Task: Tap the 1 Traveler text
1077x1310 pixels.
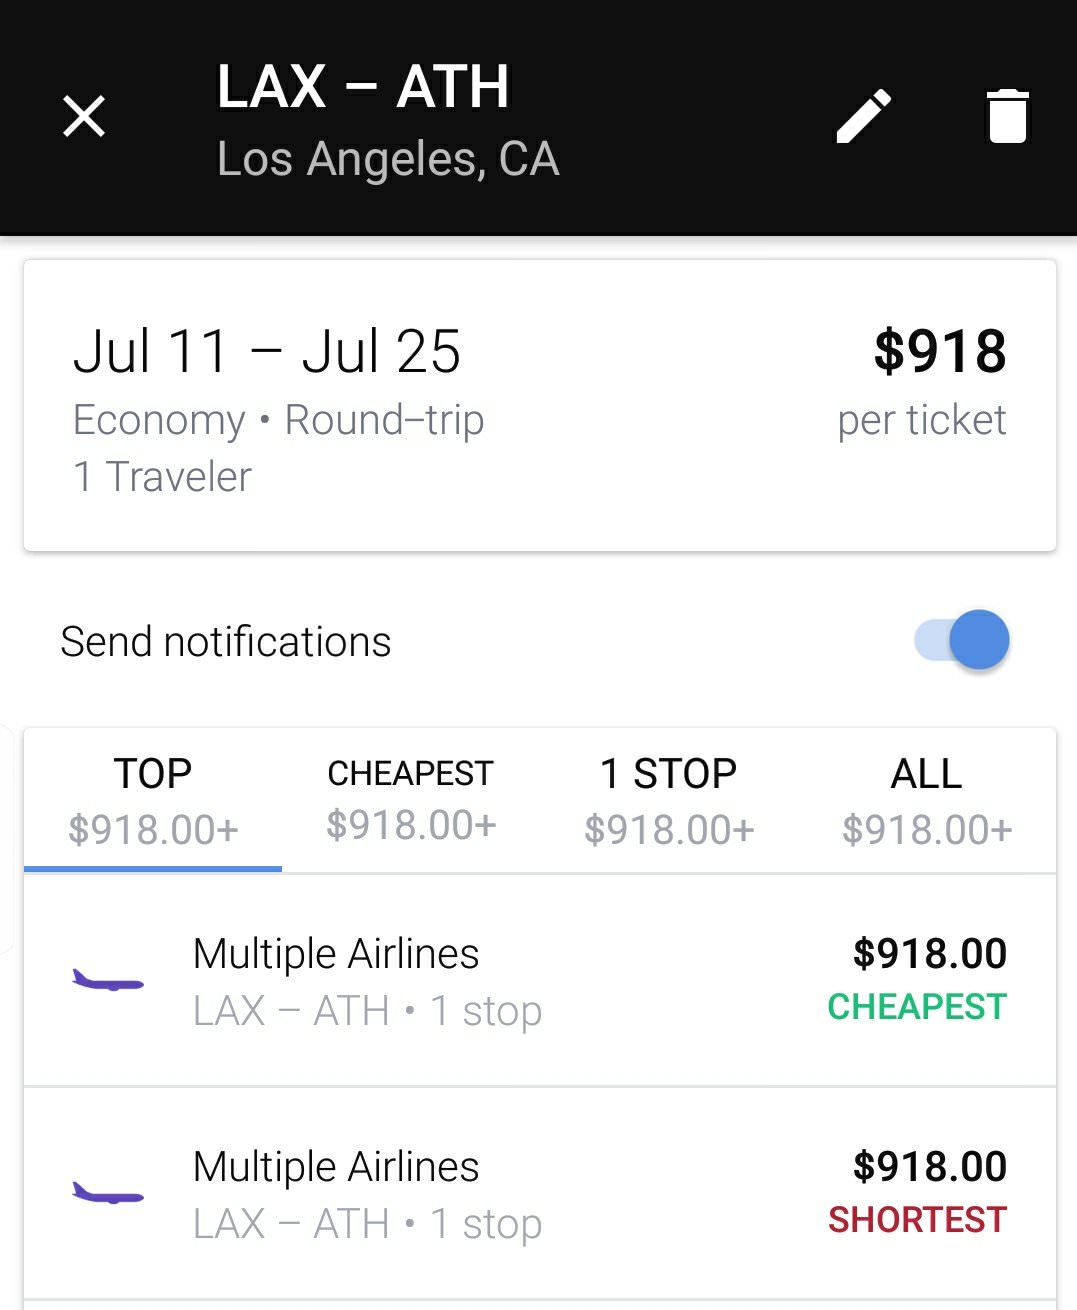Action: point(162,477)
